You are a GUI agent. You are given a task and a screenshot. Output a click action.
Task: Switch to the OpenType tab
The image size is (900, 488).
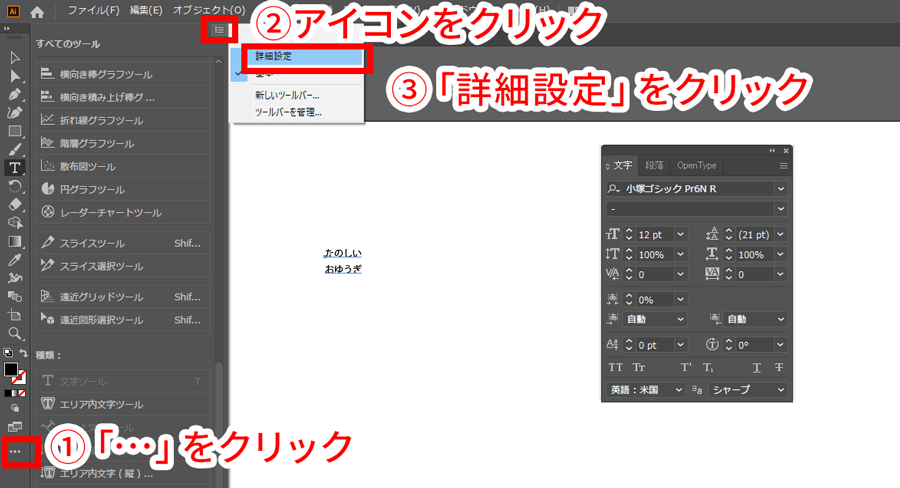[x=696, y=165]
